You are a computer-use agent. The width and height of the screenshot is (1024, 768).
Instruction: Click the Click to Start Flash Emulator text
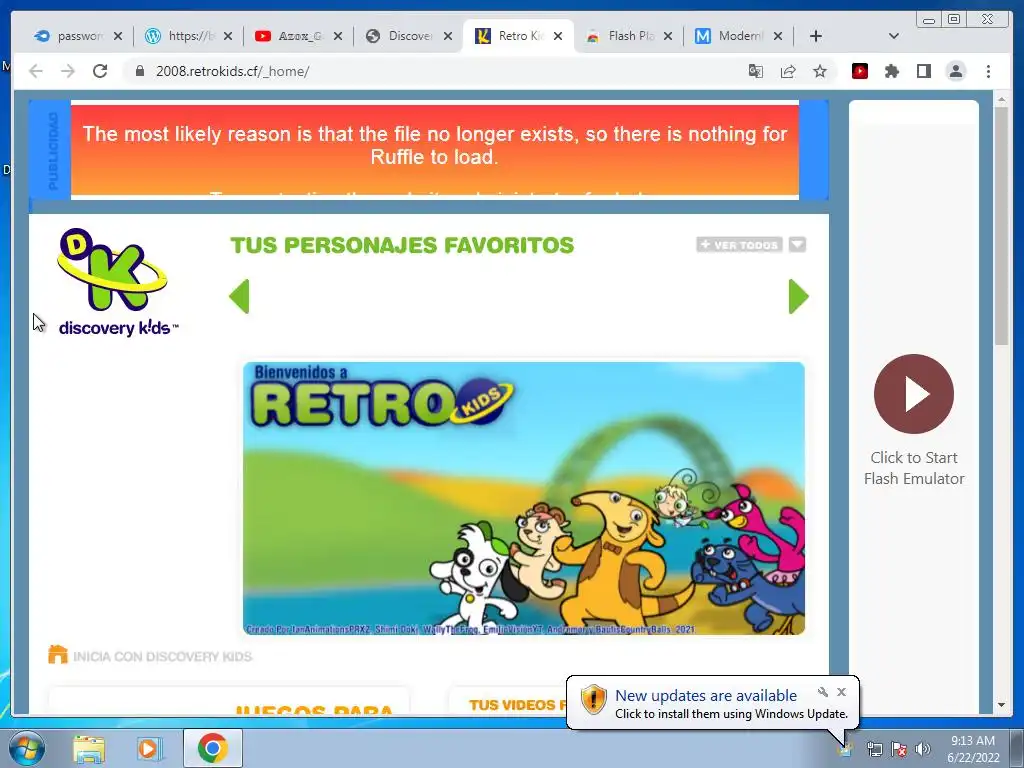point(914,468)
